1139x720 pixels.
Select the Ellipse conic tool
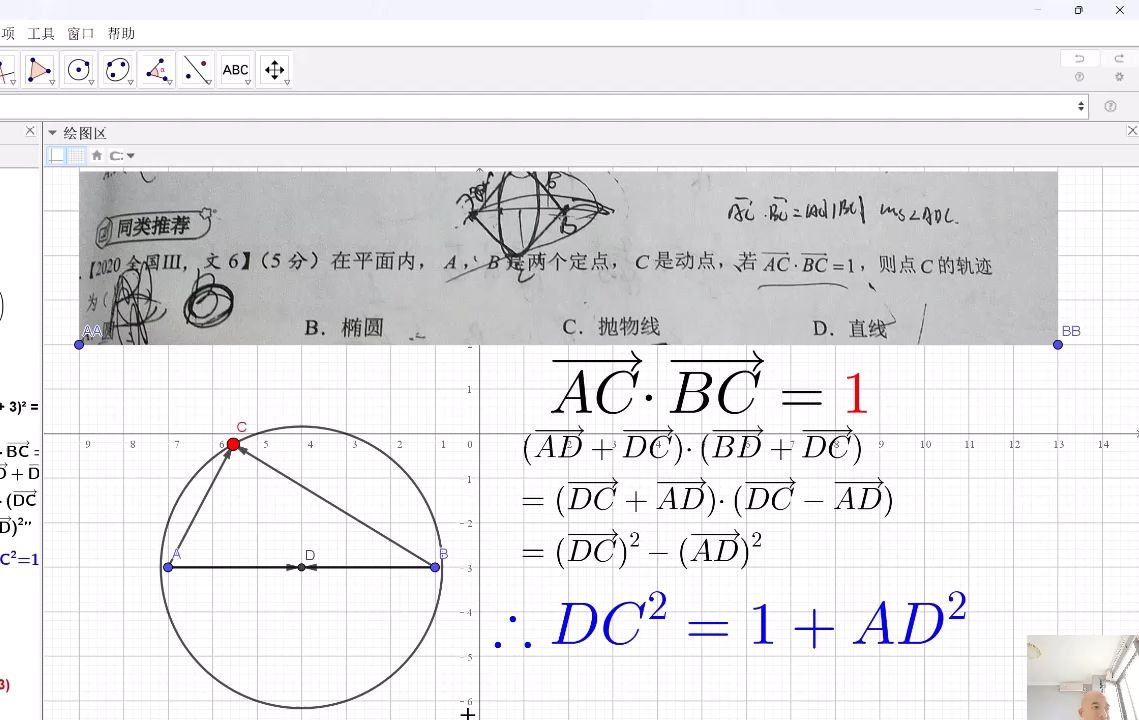point(118,70)
